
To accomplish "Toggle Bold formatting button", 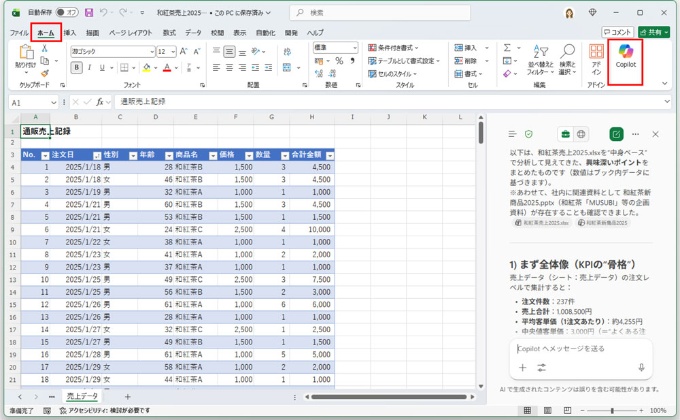I will click(x=77, y=68).
